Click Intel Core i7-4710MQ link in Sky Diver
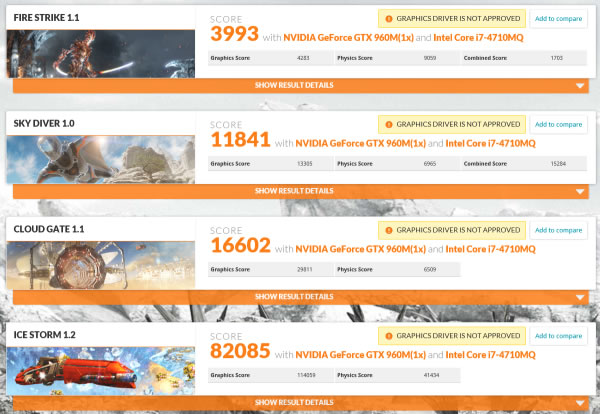This screenshot has height=414, width=600. (490, 143)
